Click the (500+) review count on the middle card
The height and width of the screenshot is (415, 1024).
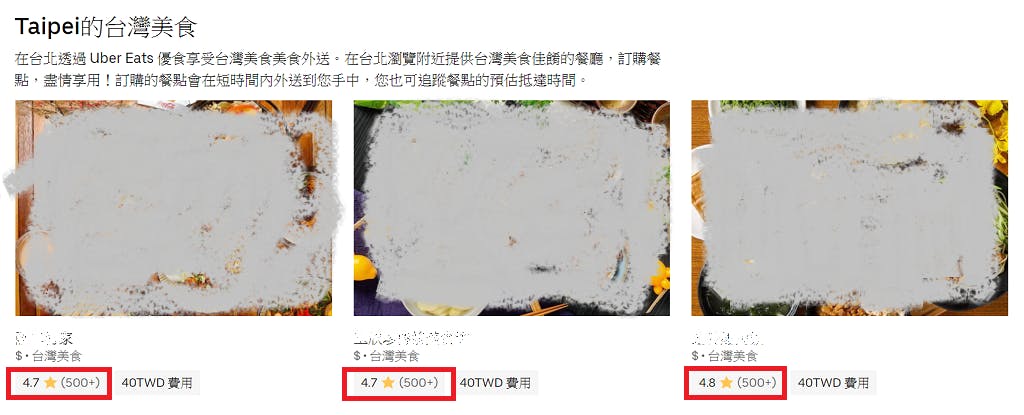pos(419,383)
